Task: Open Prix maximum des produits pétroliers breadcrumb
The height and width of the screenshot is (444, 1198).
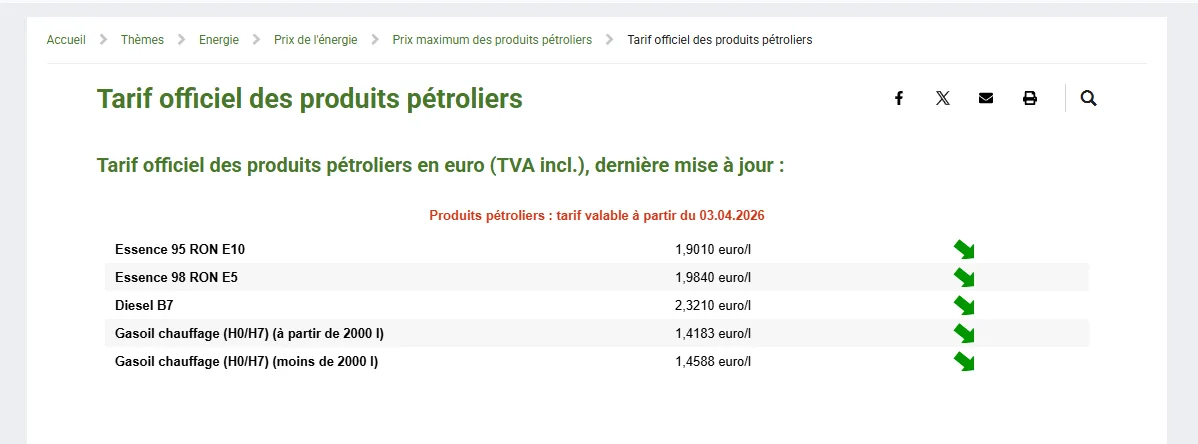Action: tap(492, 40)
